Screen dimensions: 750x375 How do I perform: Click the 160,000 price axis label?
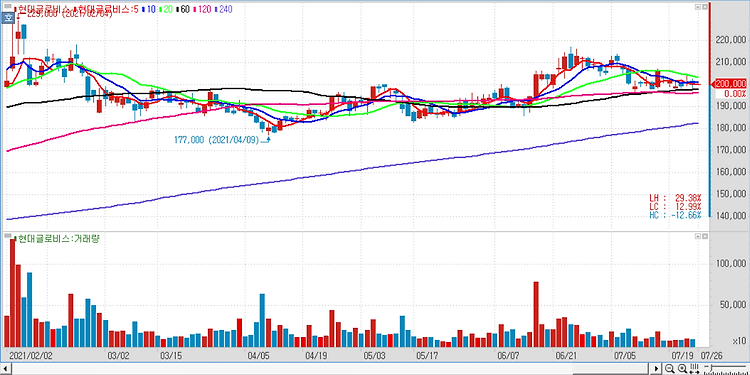(x=732, y=172)
